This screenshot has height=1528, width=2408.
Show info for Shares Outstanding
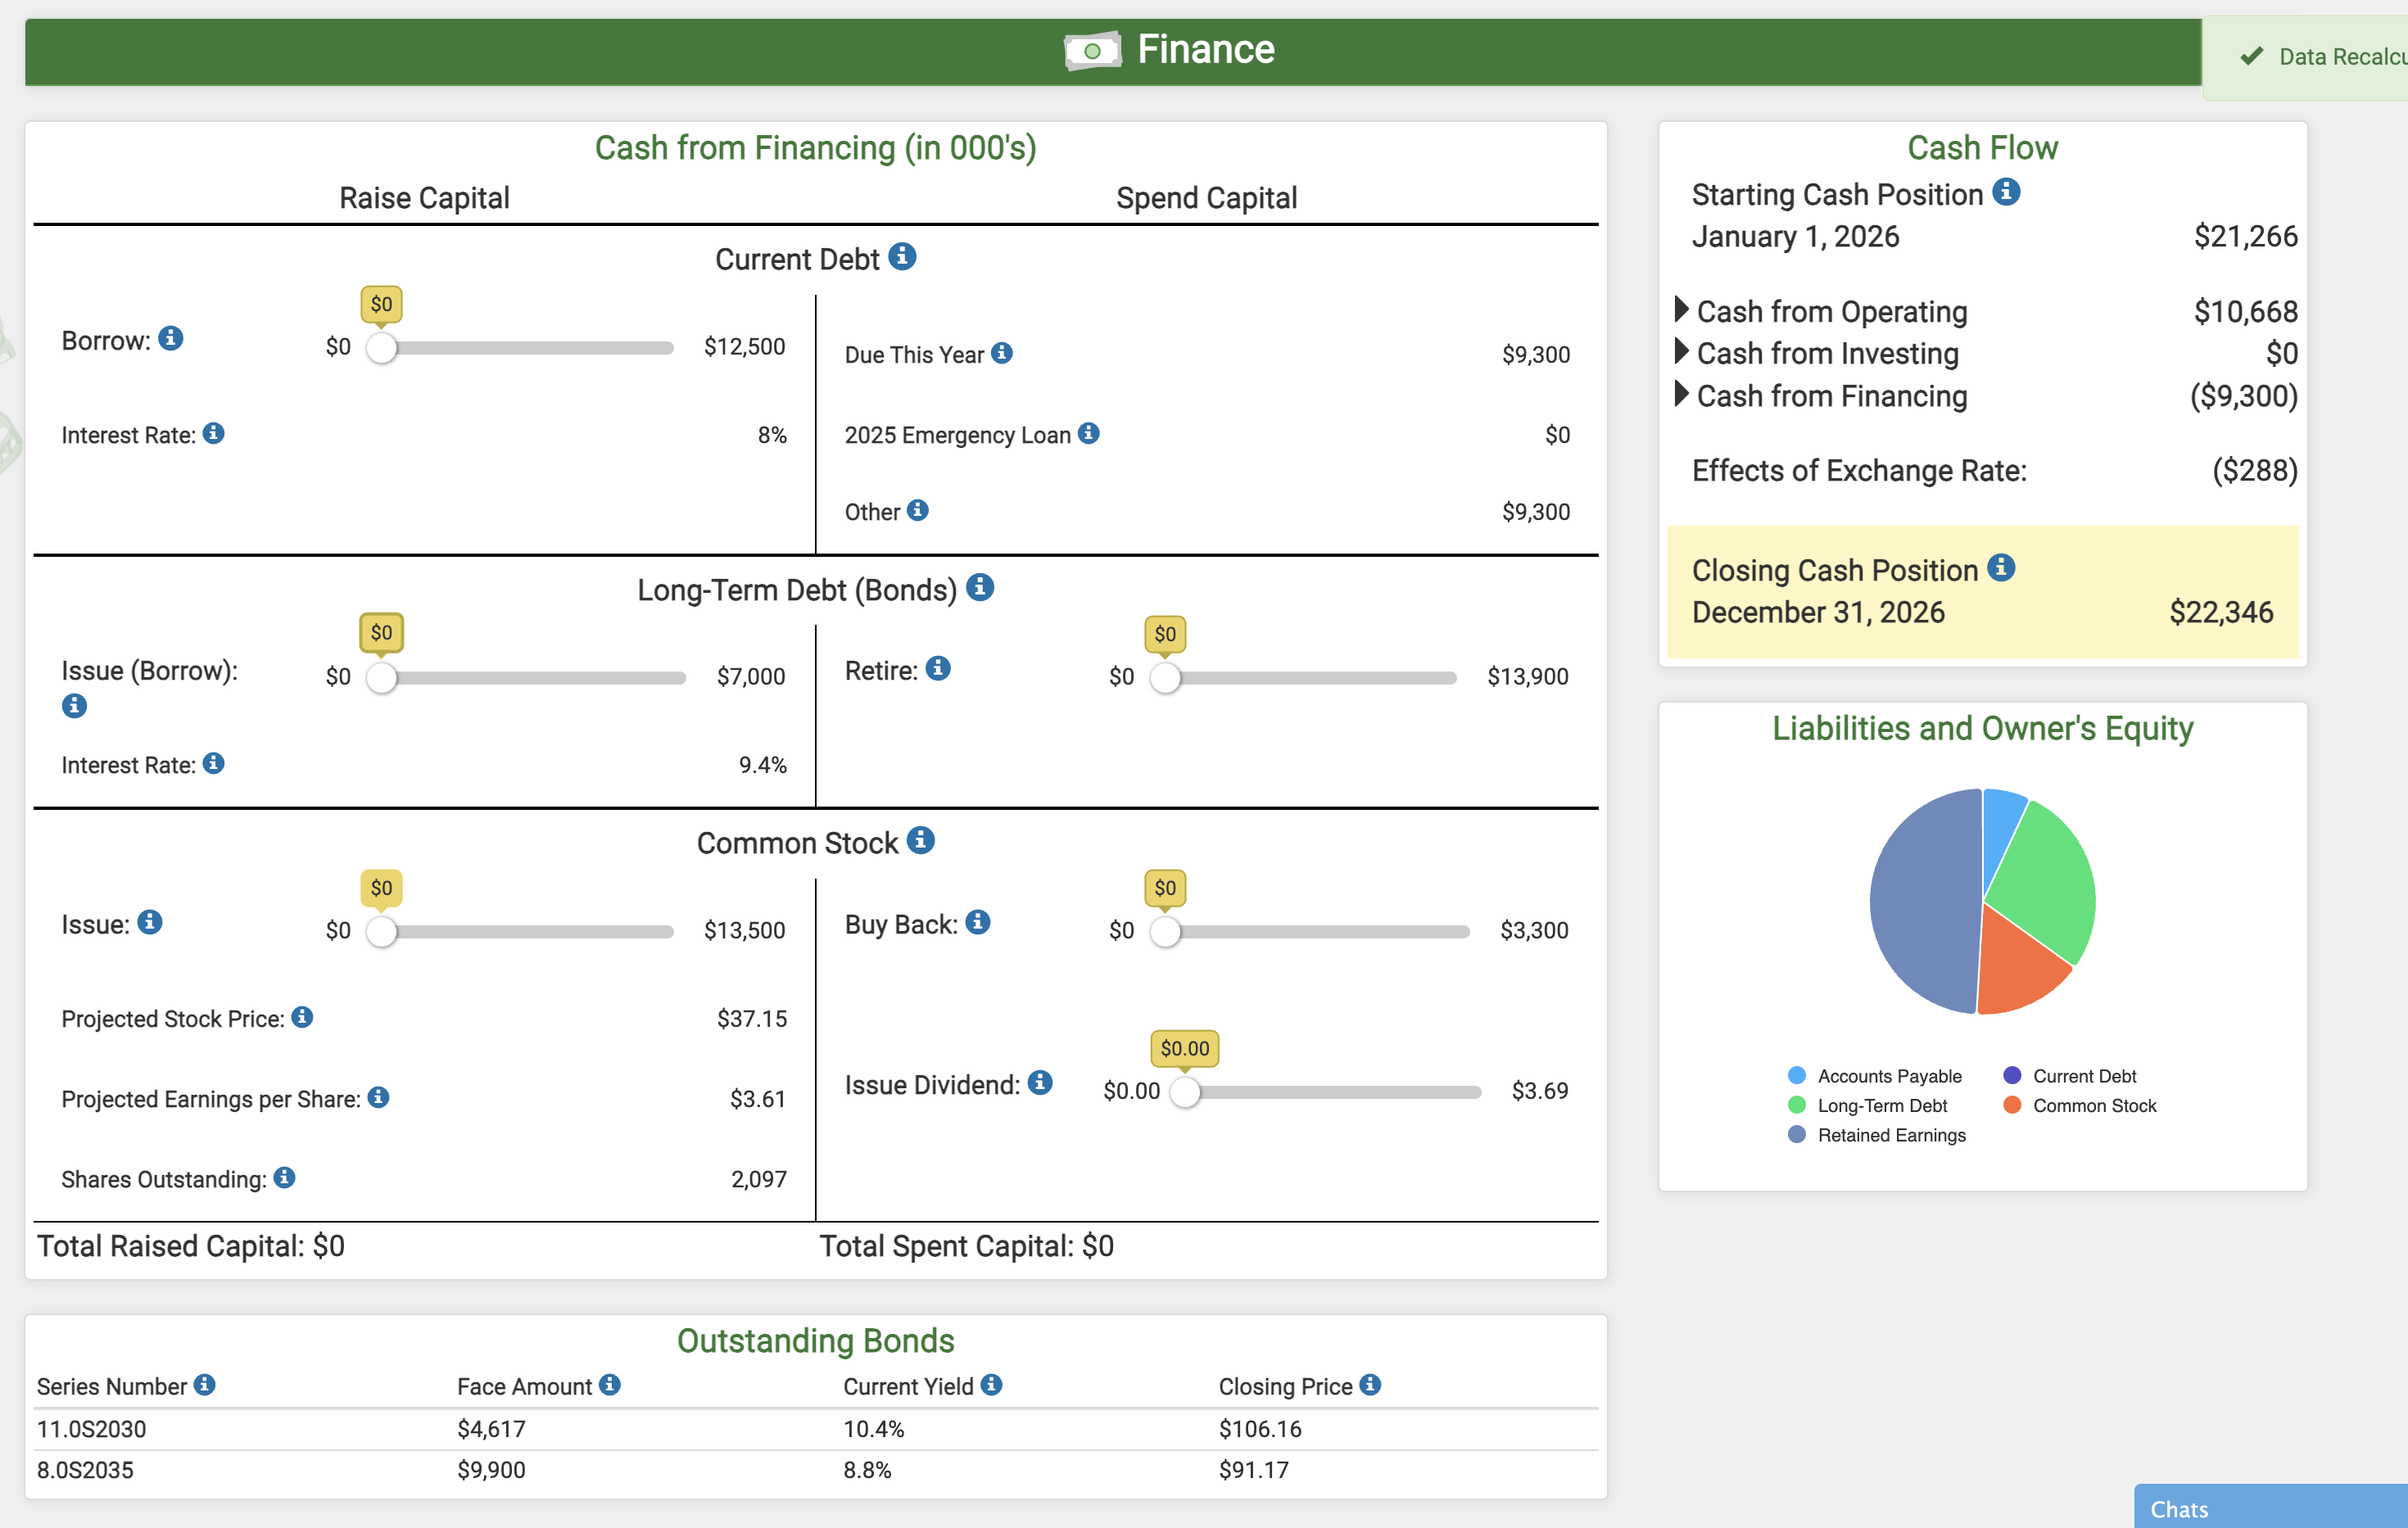[x=284, y=1177]
